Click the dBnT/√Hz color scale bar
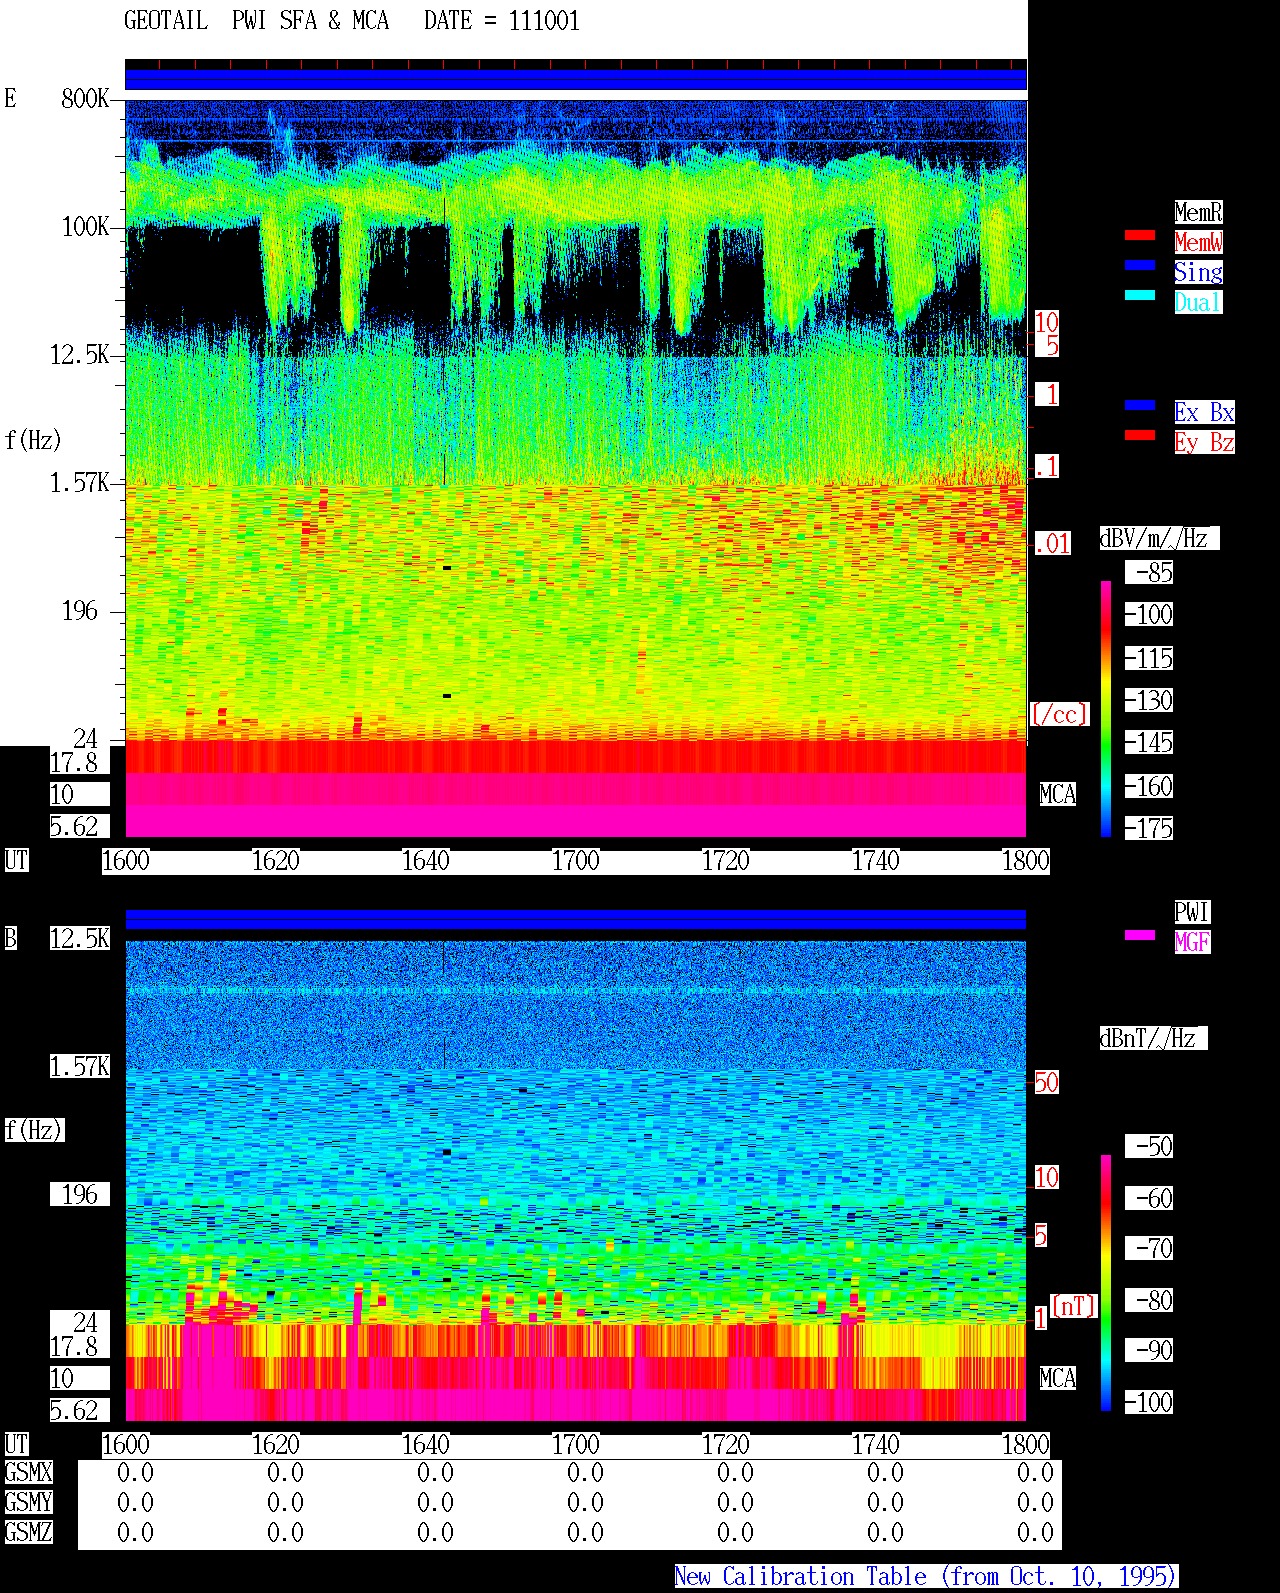Image resolution: width=1280 pixels, height=1593 pixels. click(1106, 1283)
